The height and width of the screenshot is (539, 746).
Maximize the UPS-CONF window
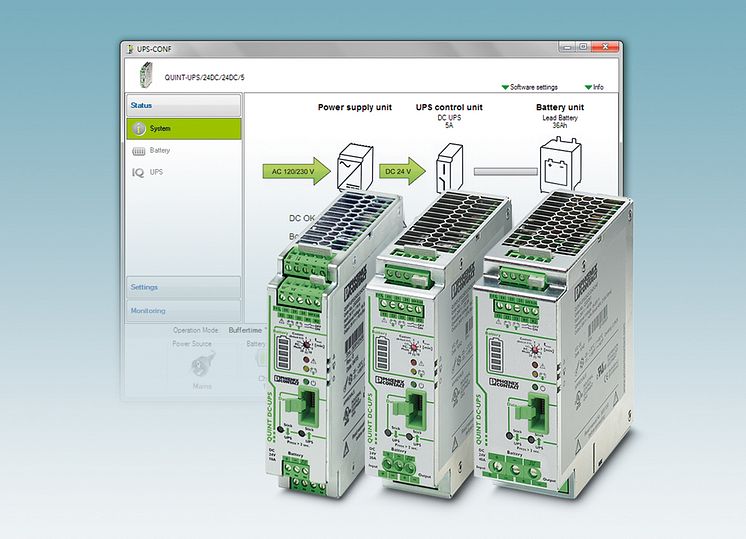(x=583, y=47)
